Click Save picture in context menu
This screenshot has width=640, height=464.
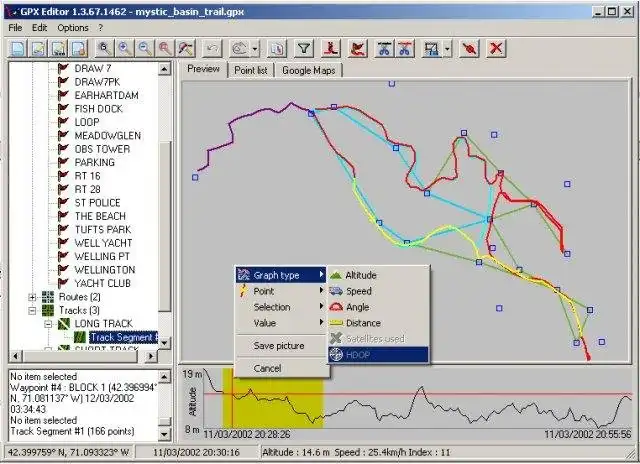pos(279,346)
